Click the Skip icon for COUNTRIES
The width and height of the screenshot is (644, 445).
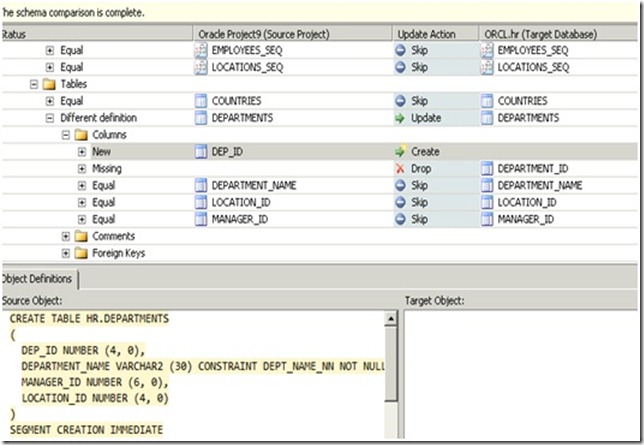400,101
